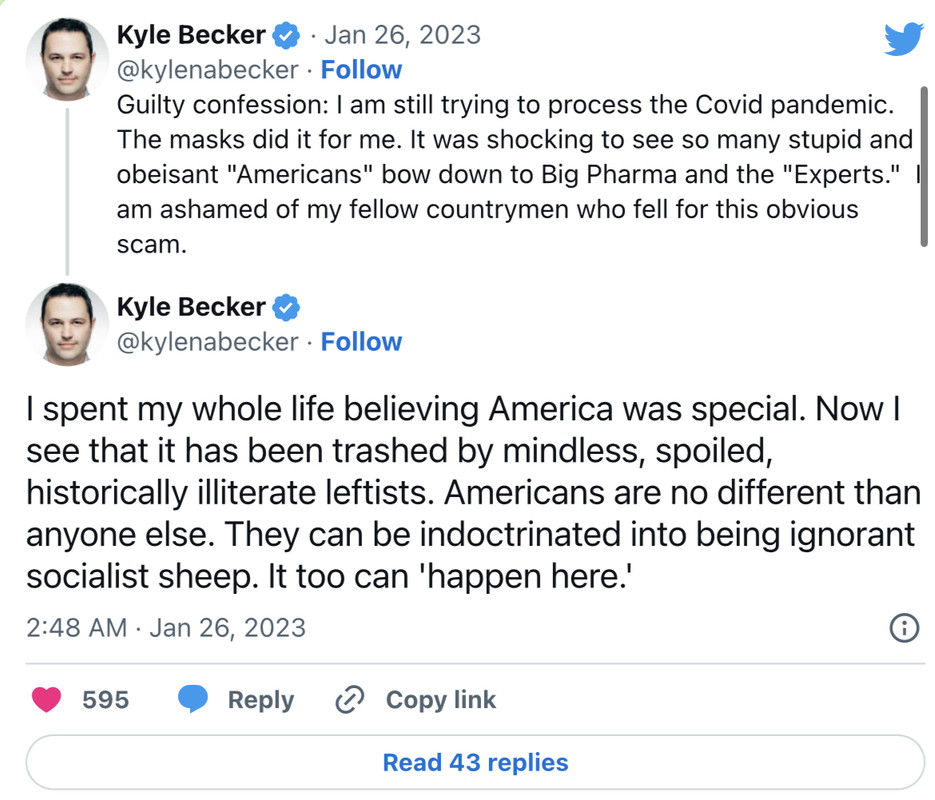Viewport: 935px width, 800px height.
Task: Click the red heart like icon
Action: coord(46,699)
